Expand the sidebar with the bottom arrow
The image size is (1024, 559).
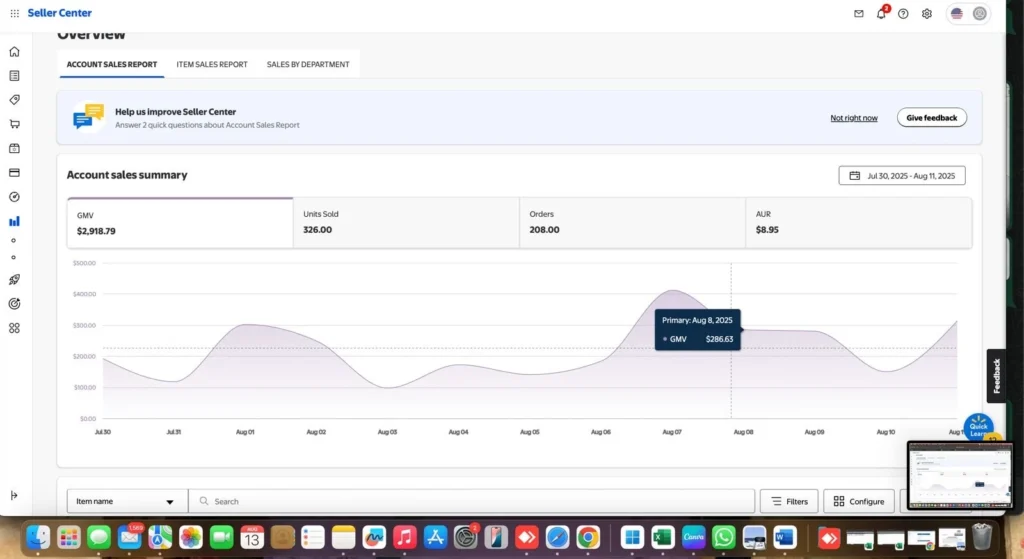14,495
